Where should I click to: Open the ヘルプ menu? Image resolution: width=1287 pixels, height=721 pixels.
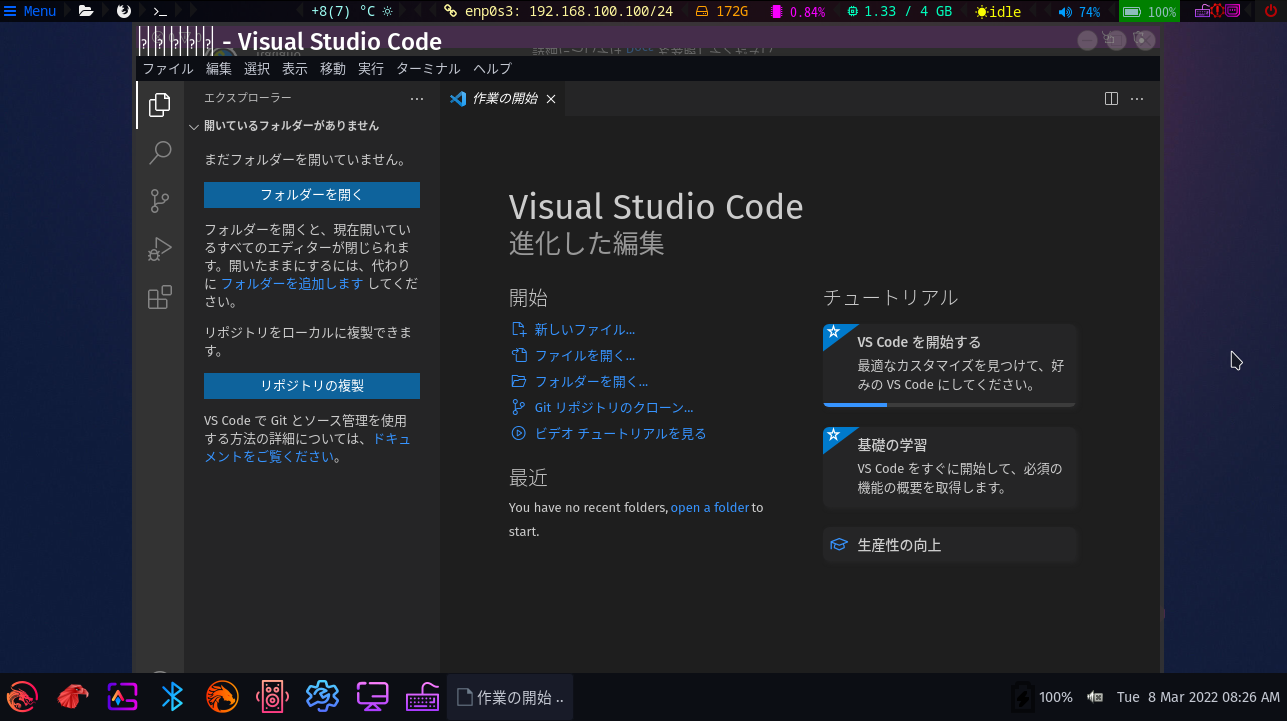tap(492, 69)
